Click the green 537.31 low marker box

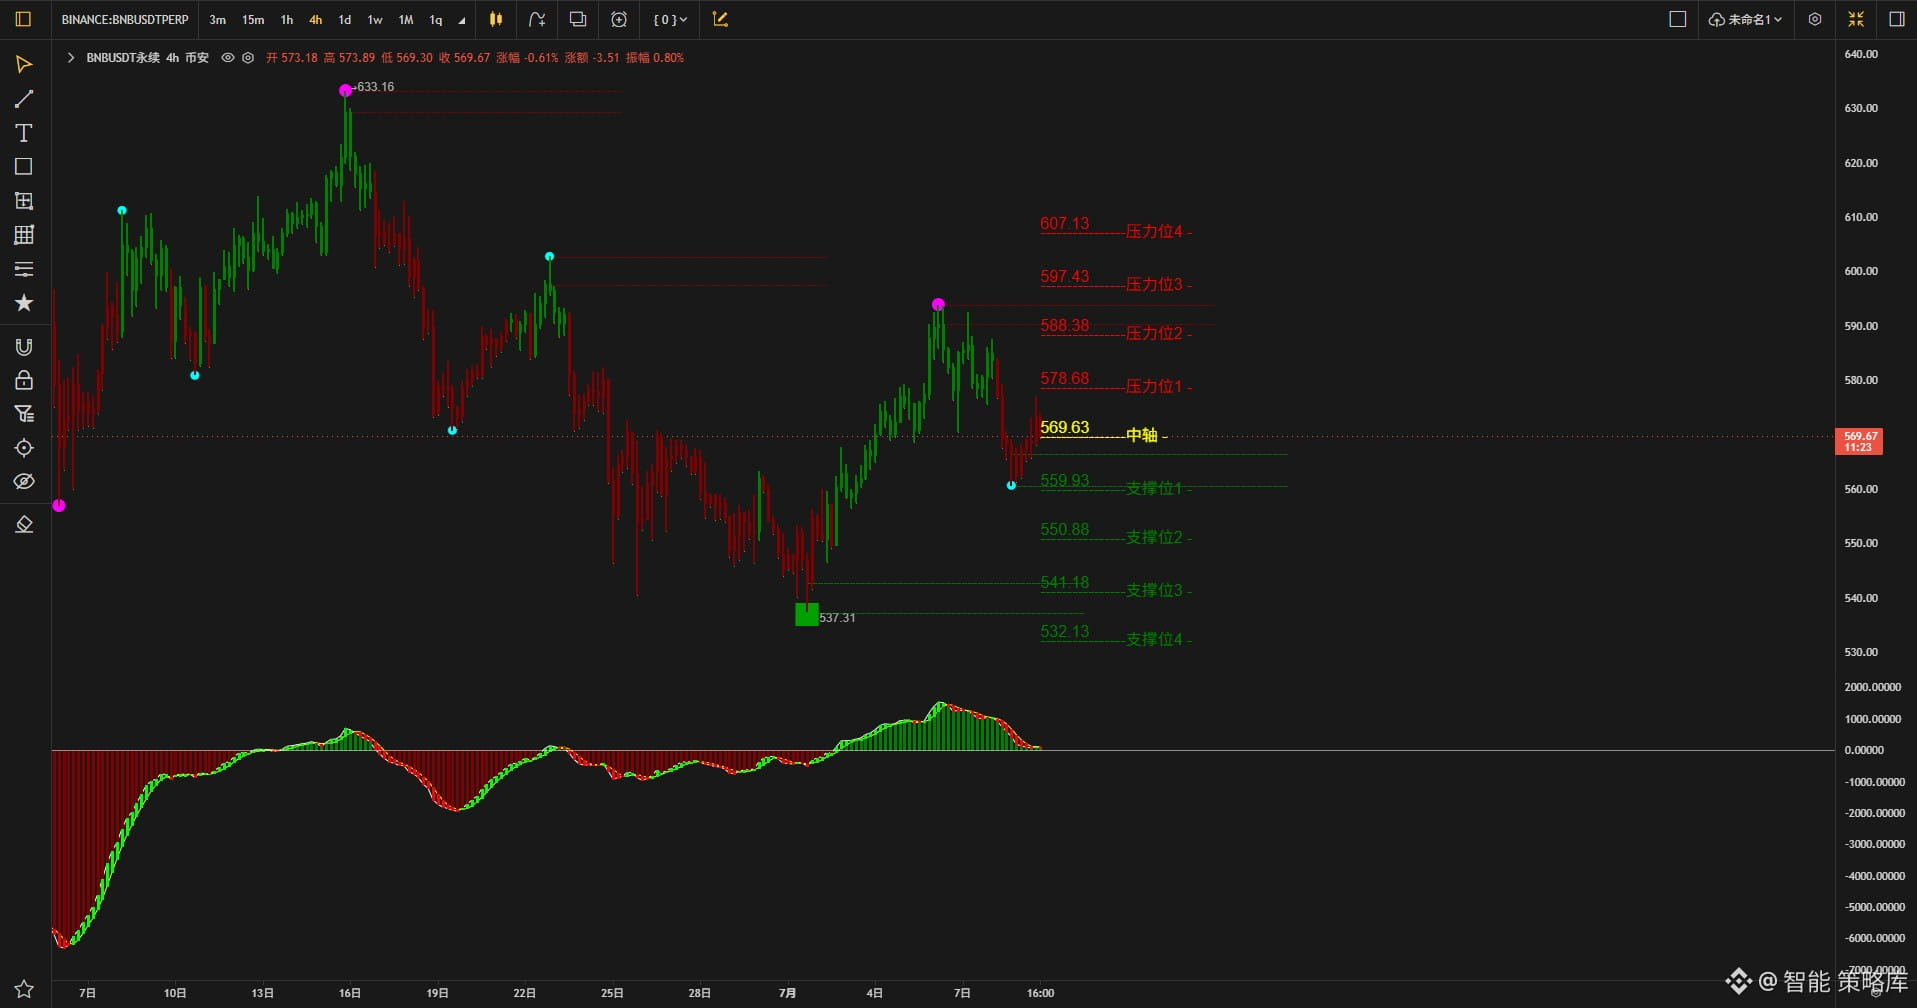[x=807, y=615]
